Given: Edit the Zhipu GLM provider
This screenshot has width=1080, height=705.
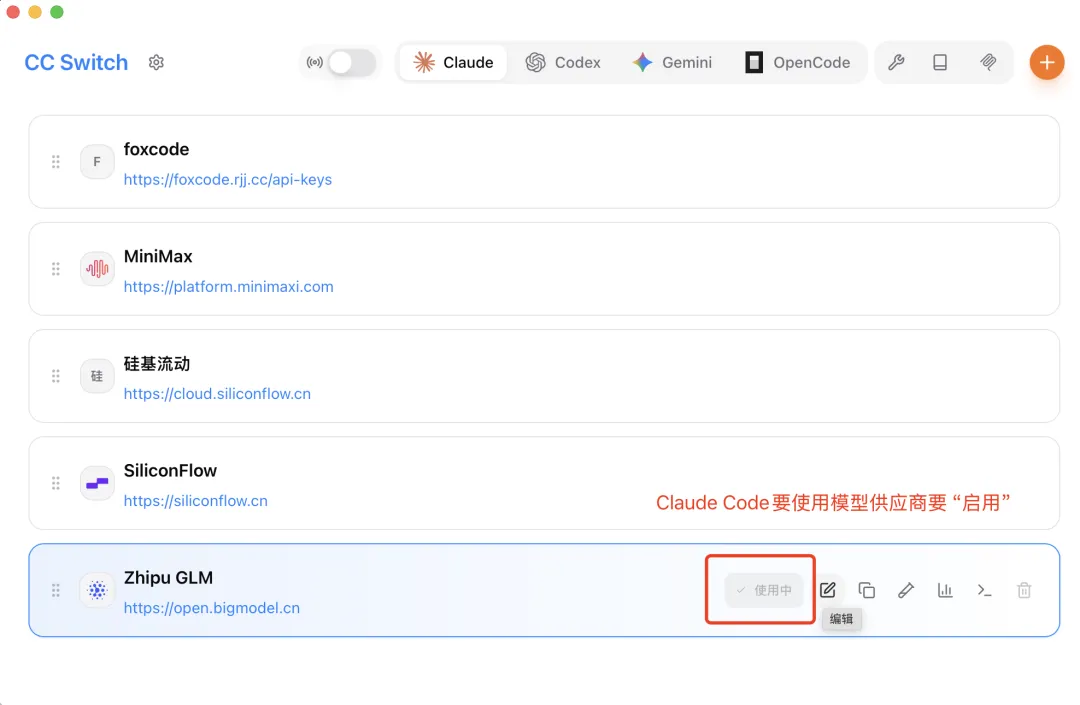Looking at the screenshot, I should pos(828,590).
